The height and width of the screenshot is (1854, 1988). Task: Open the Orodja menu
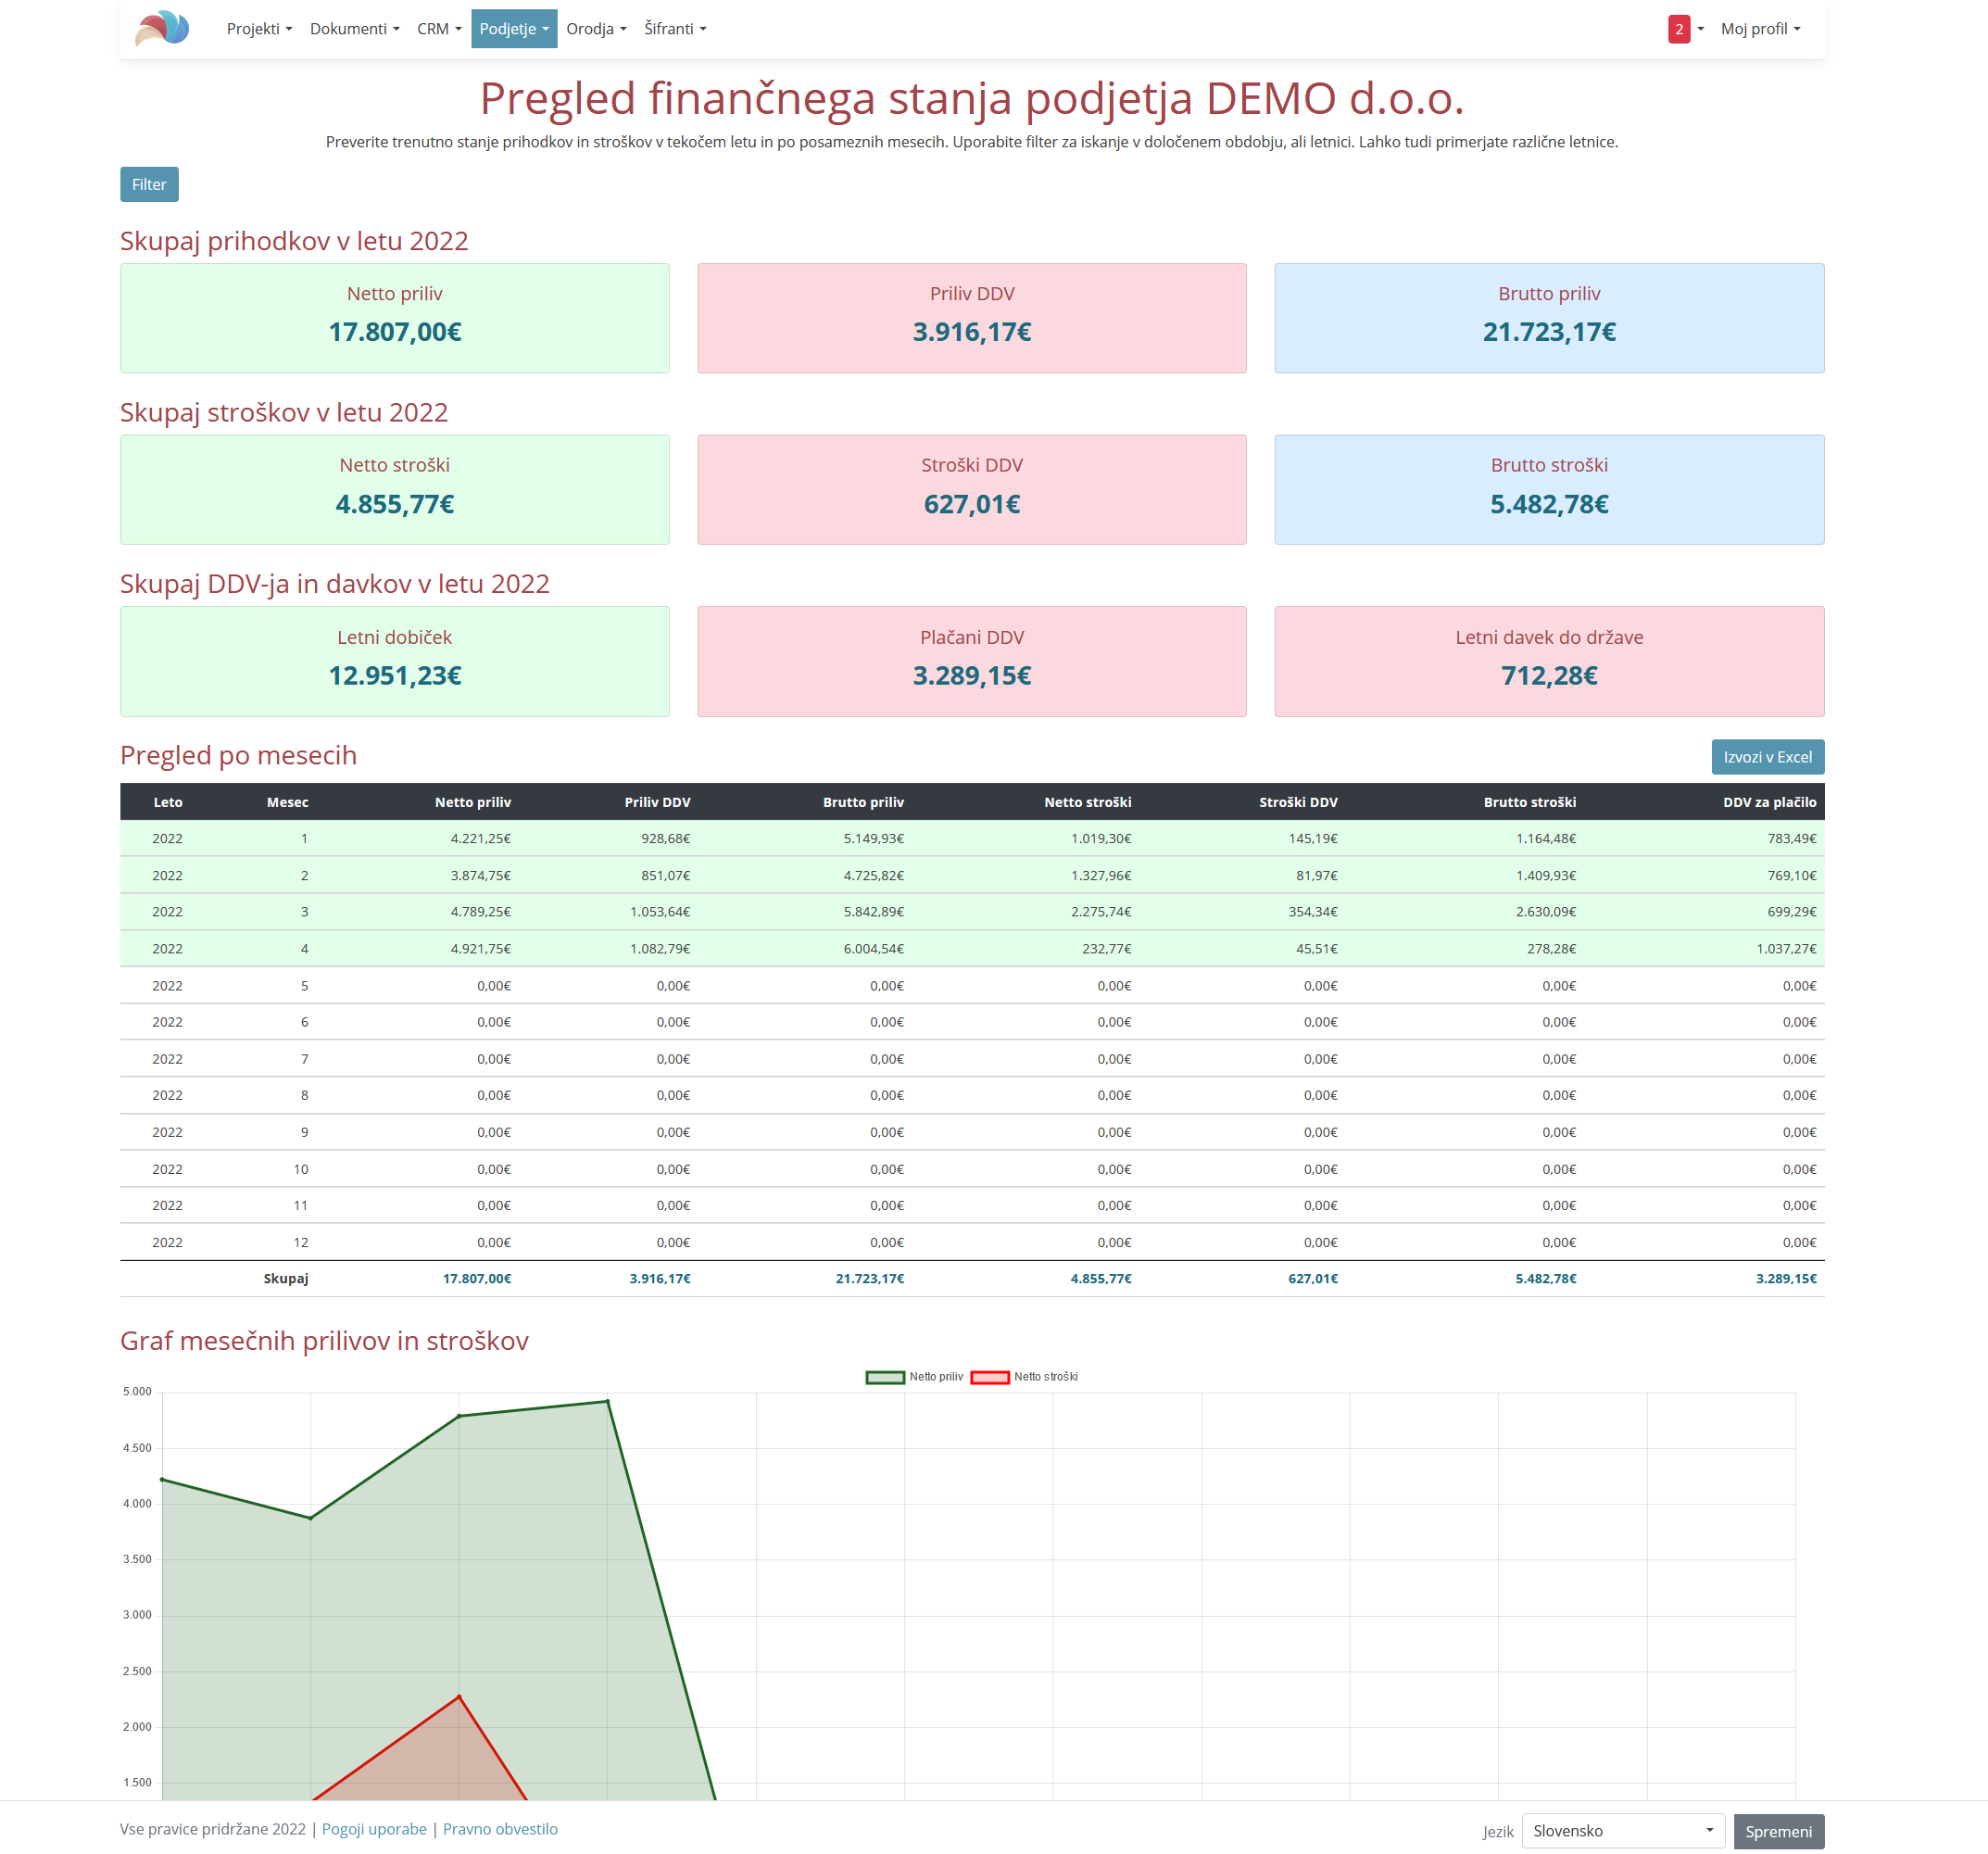tap(596, 29)
